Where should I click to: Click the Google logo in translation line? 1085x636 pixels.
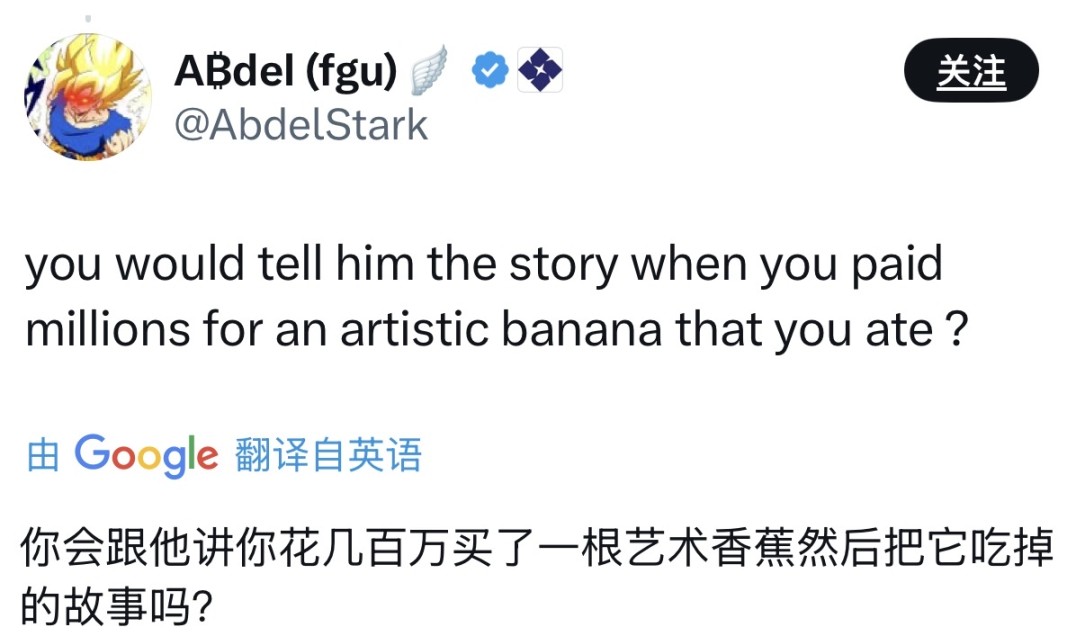click(x=146, y=455)
